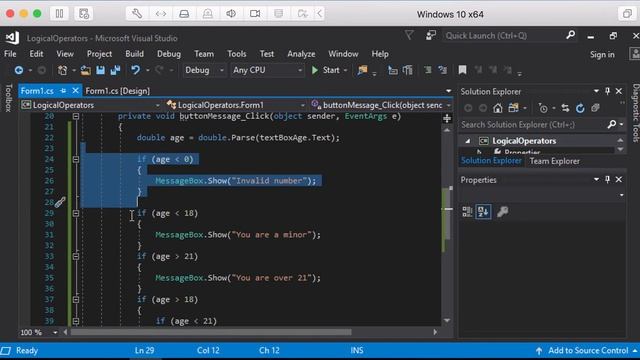Switch to Form1.cs [Design] tab
640x360 pixels.
tap(118, 91)
